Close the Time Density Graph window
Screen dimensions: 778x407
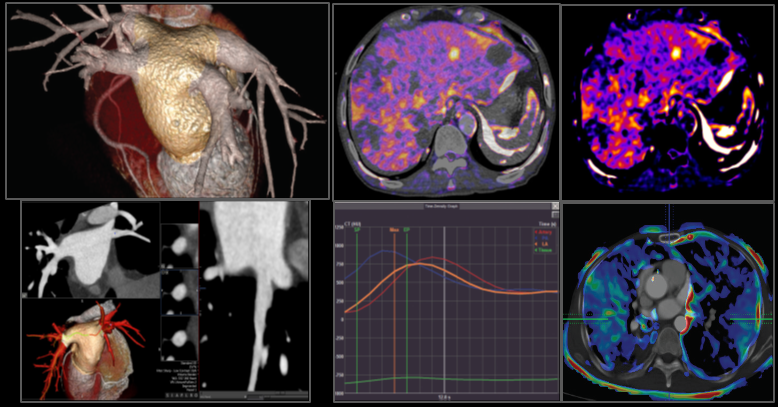tap(554, 206)
